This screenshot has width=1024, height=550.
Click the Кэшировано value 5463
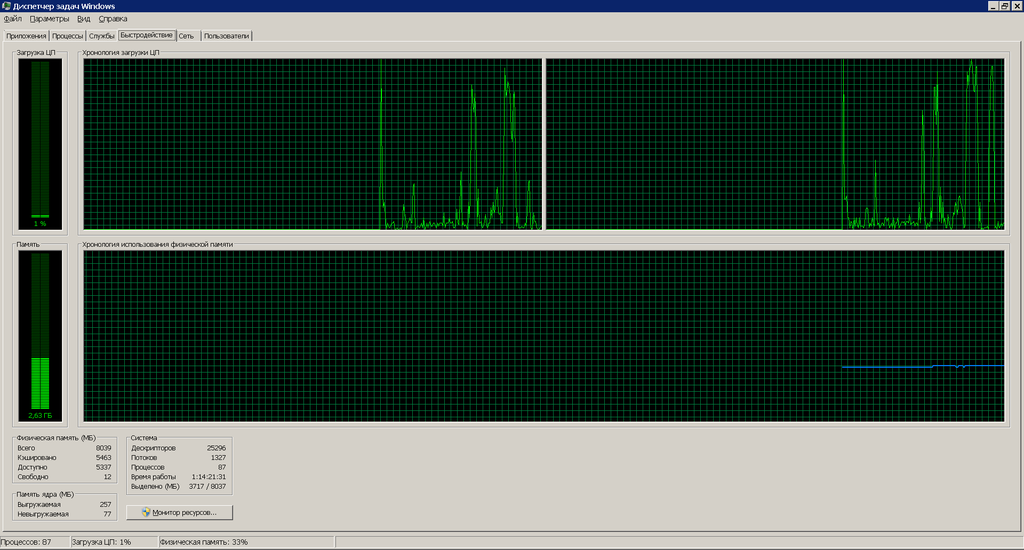(103, 458)
